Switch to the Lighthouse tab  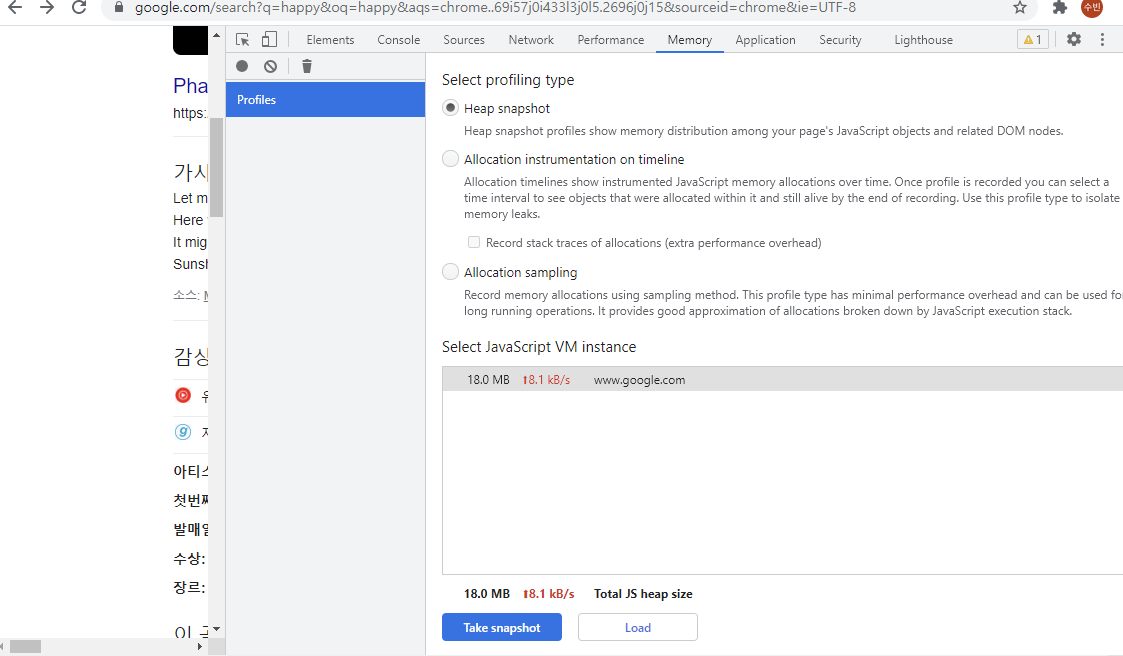[x=924, y=40]
